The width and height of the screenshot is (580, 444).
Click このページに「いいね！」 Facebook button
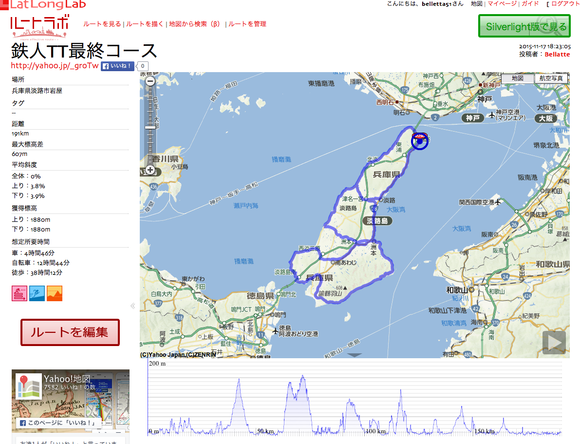point(58,423)
